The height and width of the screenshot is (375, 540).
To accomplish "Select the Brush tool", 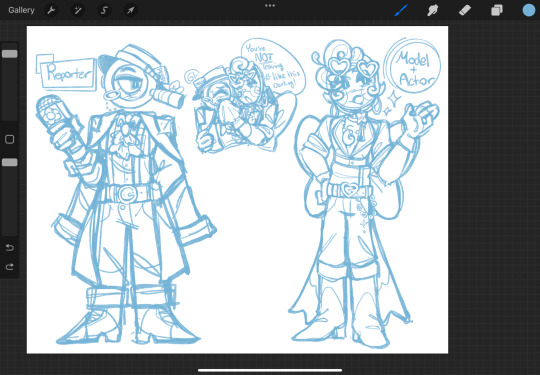I will (401, 10).
